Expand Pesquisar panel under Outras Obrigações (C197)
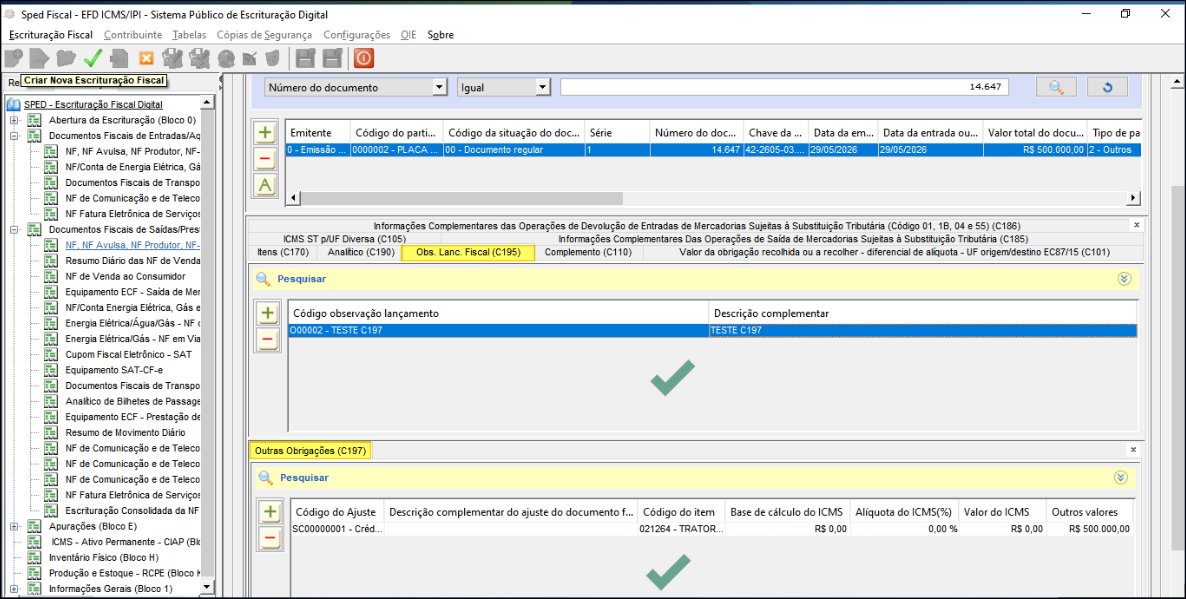The width and height of the screenshot is (1186, 599). 1121,477
